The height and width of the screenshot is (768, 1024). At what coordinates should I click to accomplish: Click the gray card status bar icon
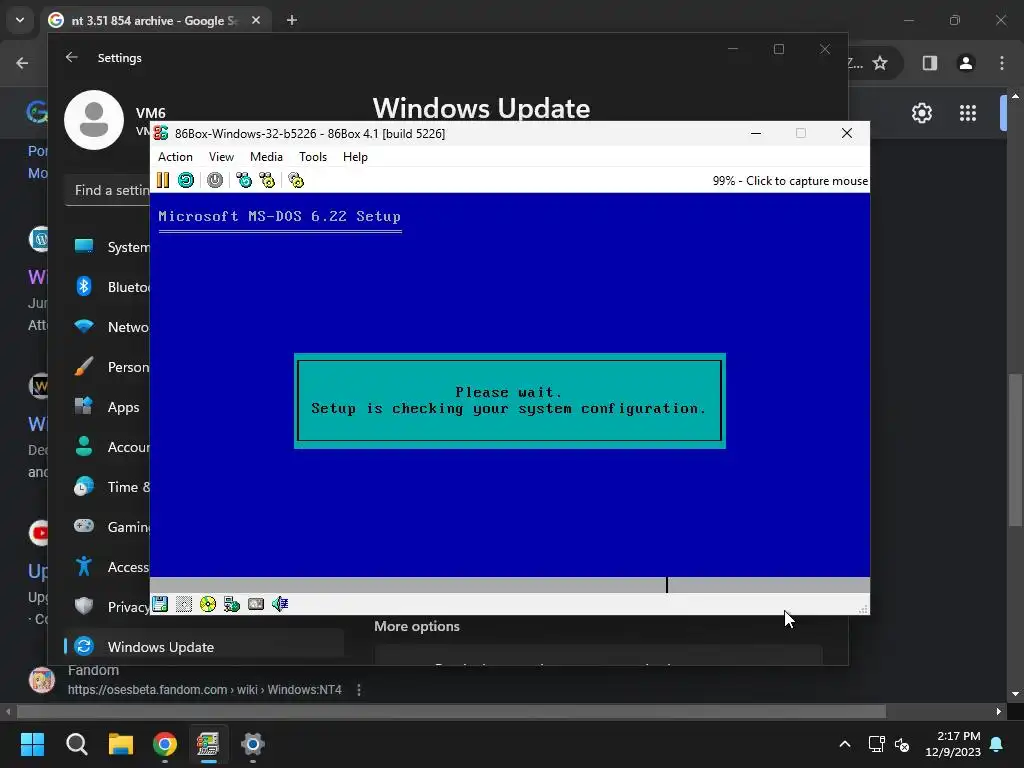(x=256, y=604)
